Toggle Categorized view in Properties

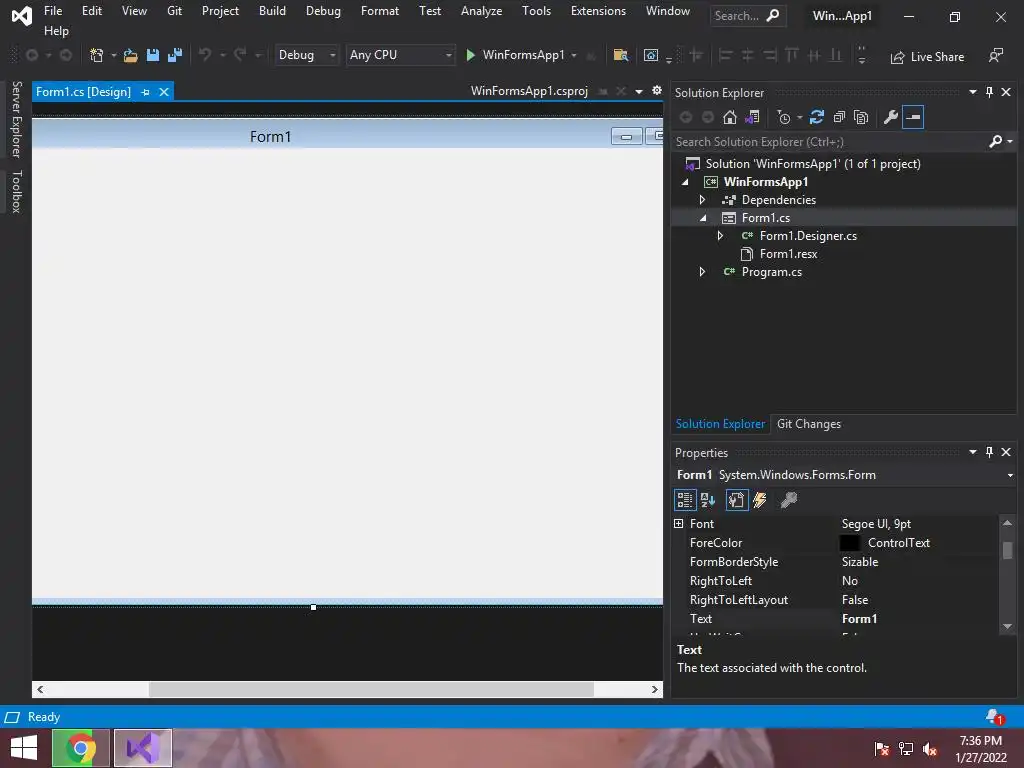coord(685,500)
